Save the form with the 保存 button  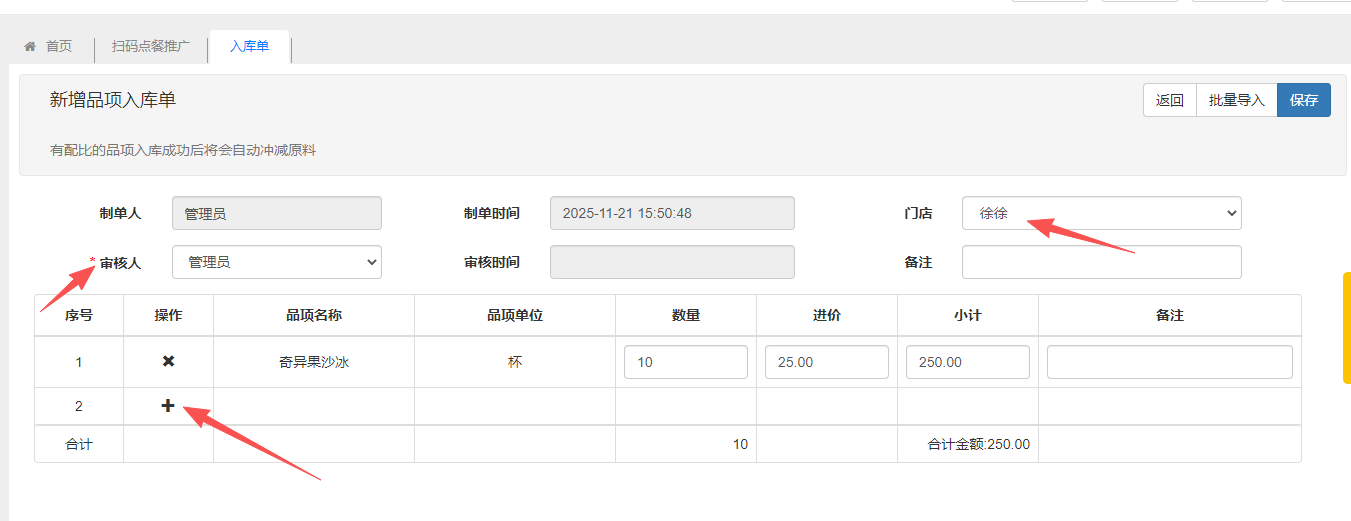point(1303,100)
